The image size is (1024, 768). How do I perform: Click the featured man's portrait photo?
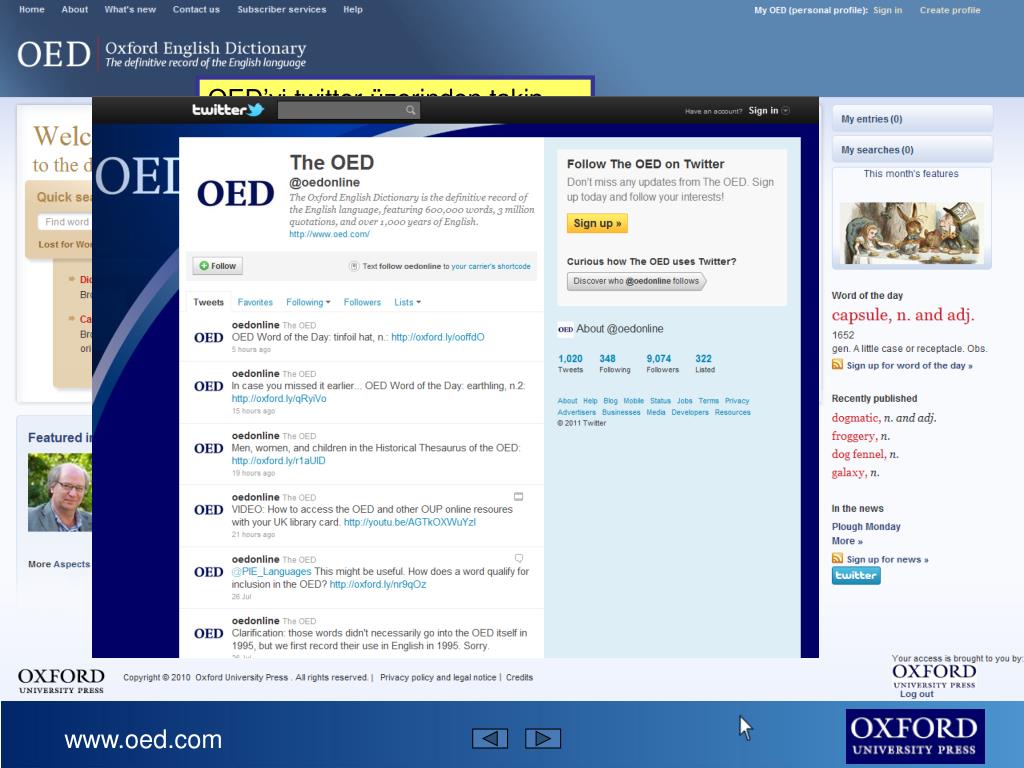[x=59, y=492]
